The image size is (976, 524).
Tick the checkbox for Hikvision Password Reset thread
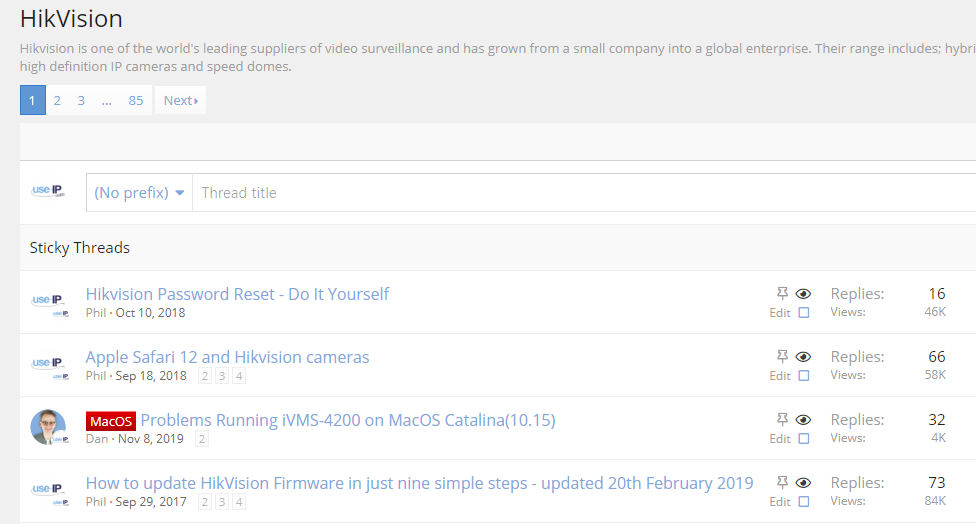click(804, 313)
